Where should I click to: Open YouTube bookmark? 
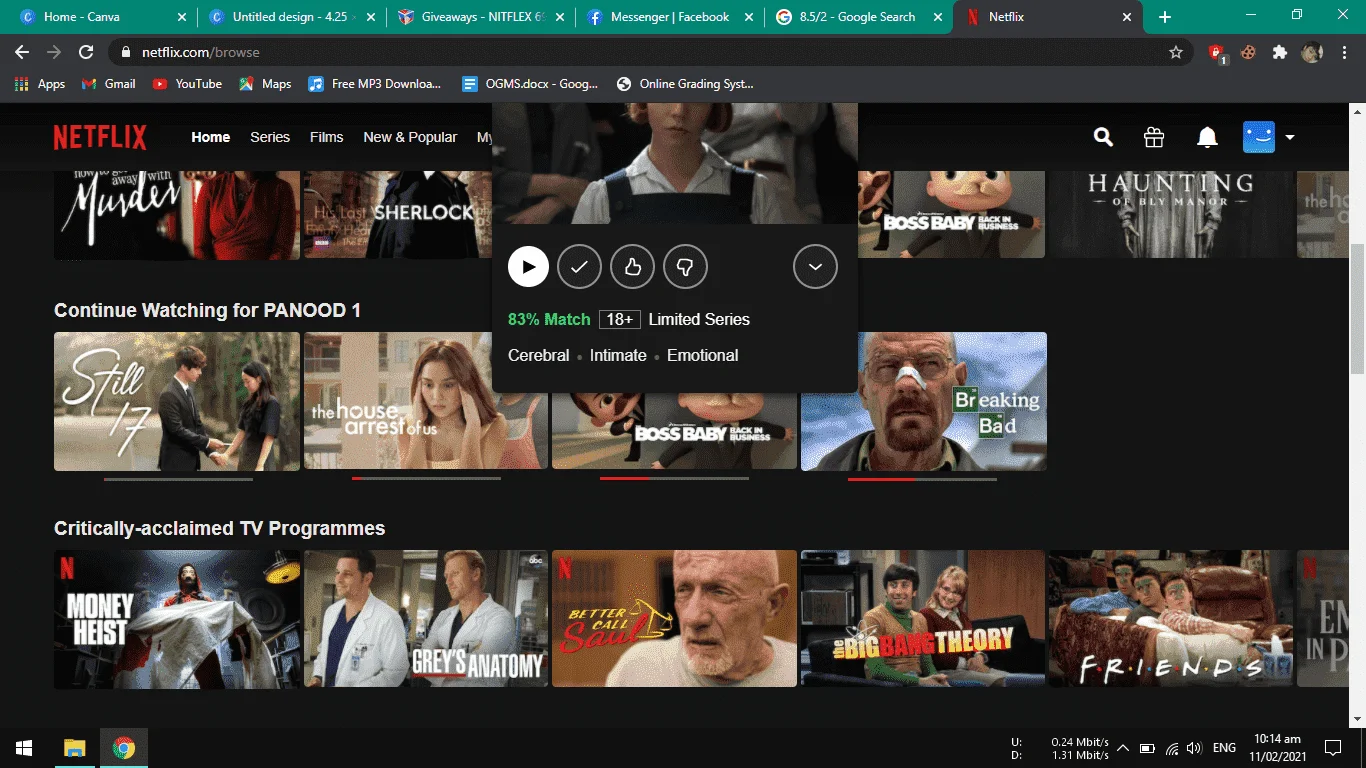(x=187, y=84)
